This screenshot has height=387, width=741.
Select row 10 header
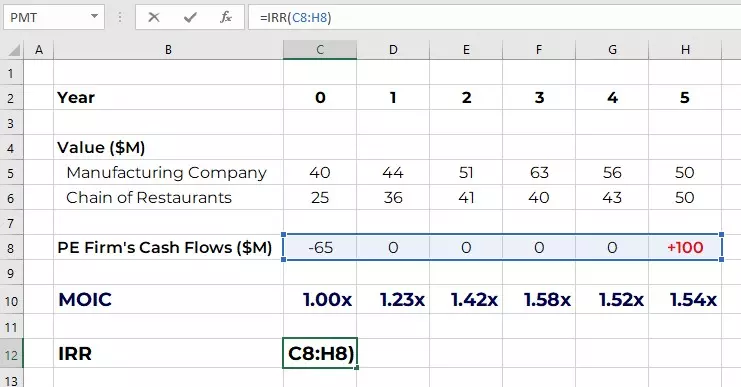pyautogui.click(x=11, y=300)
